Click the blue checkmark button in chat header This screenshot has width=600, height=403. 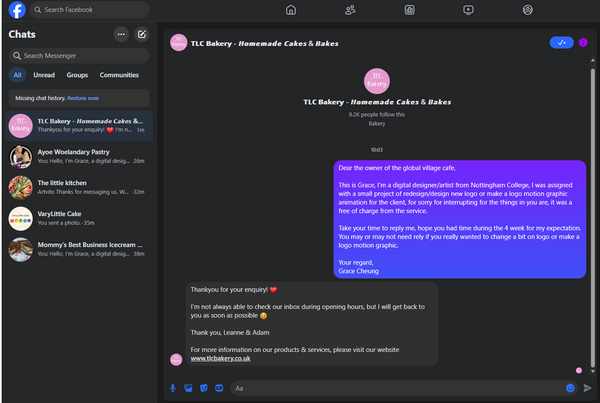point(561,42)
